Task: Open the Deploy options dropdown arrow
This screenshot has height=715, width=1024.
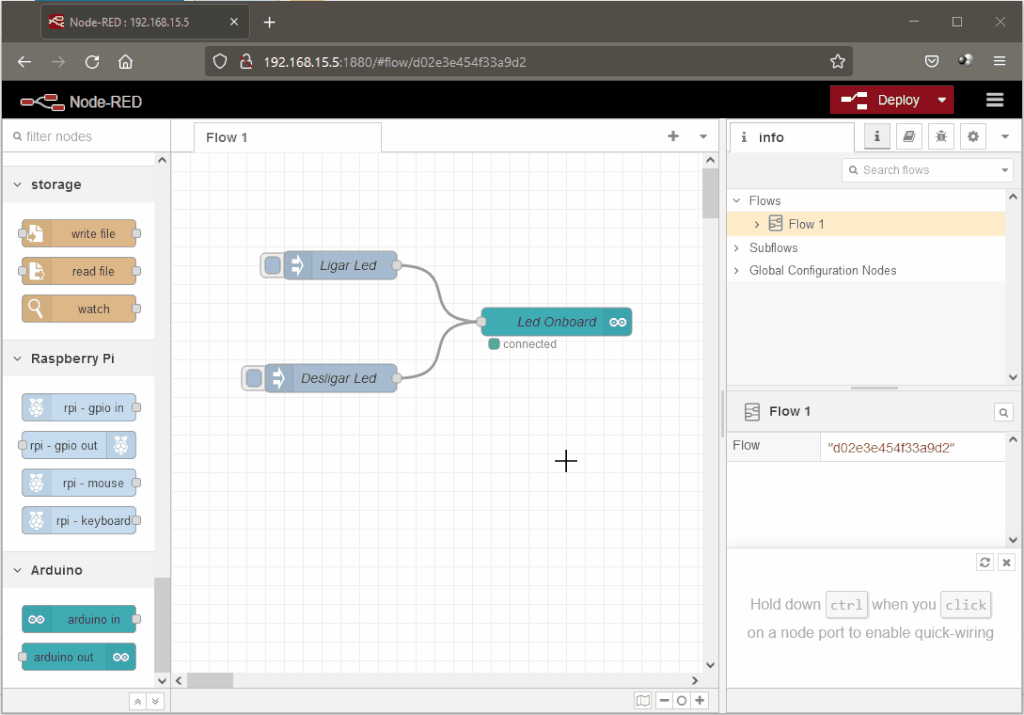Action: pyautogui.click(x=942, y=100)
